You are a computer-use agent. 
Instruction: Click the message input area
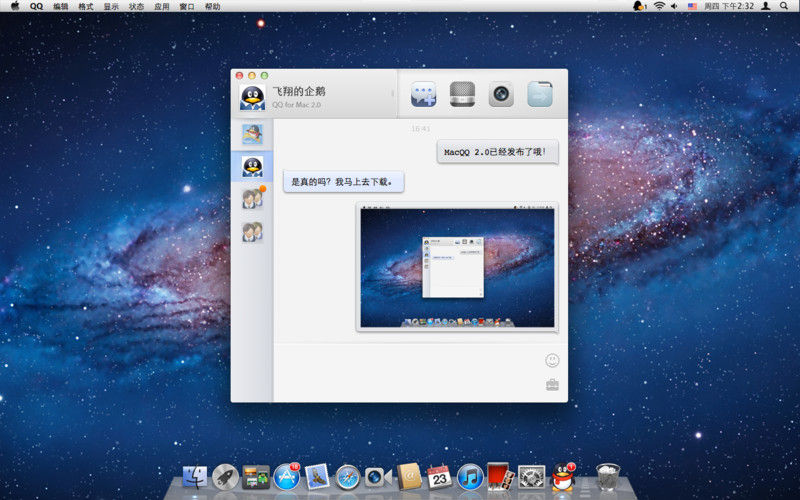pyautogui.click(x=408, y=372)
